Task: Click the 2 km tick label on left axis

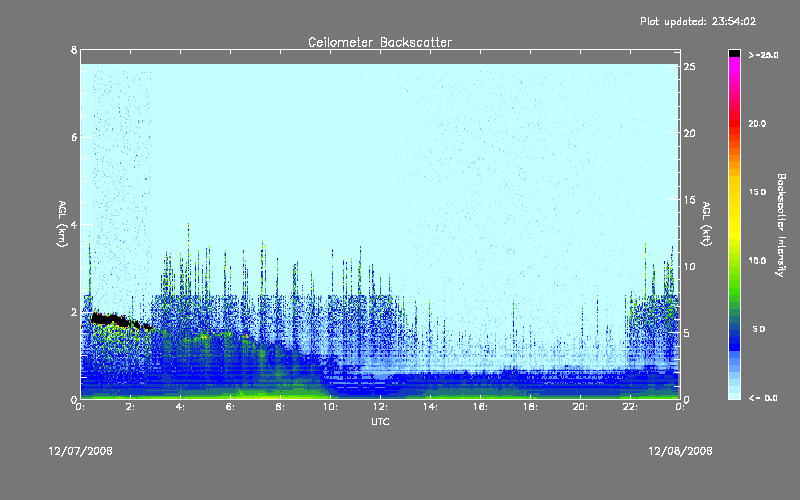Action: [74, 312]
